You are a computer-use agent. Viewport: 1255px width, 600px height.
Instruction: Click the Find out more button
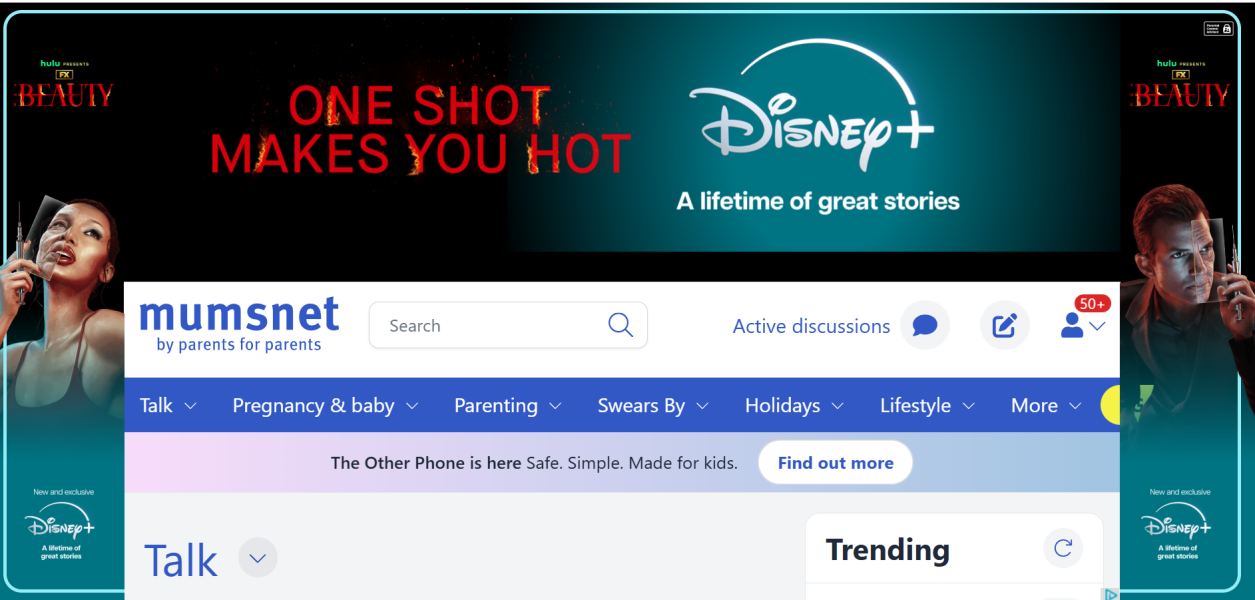pos(835,463)
